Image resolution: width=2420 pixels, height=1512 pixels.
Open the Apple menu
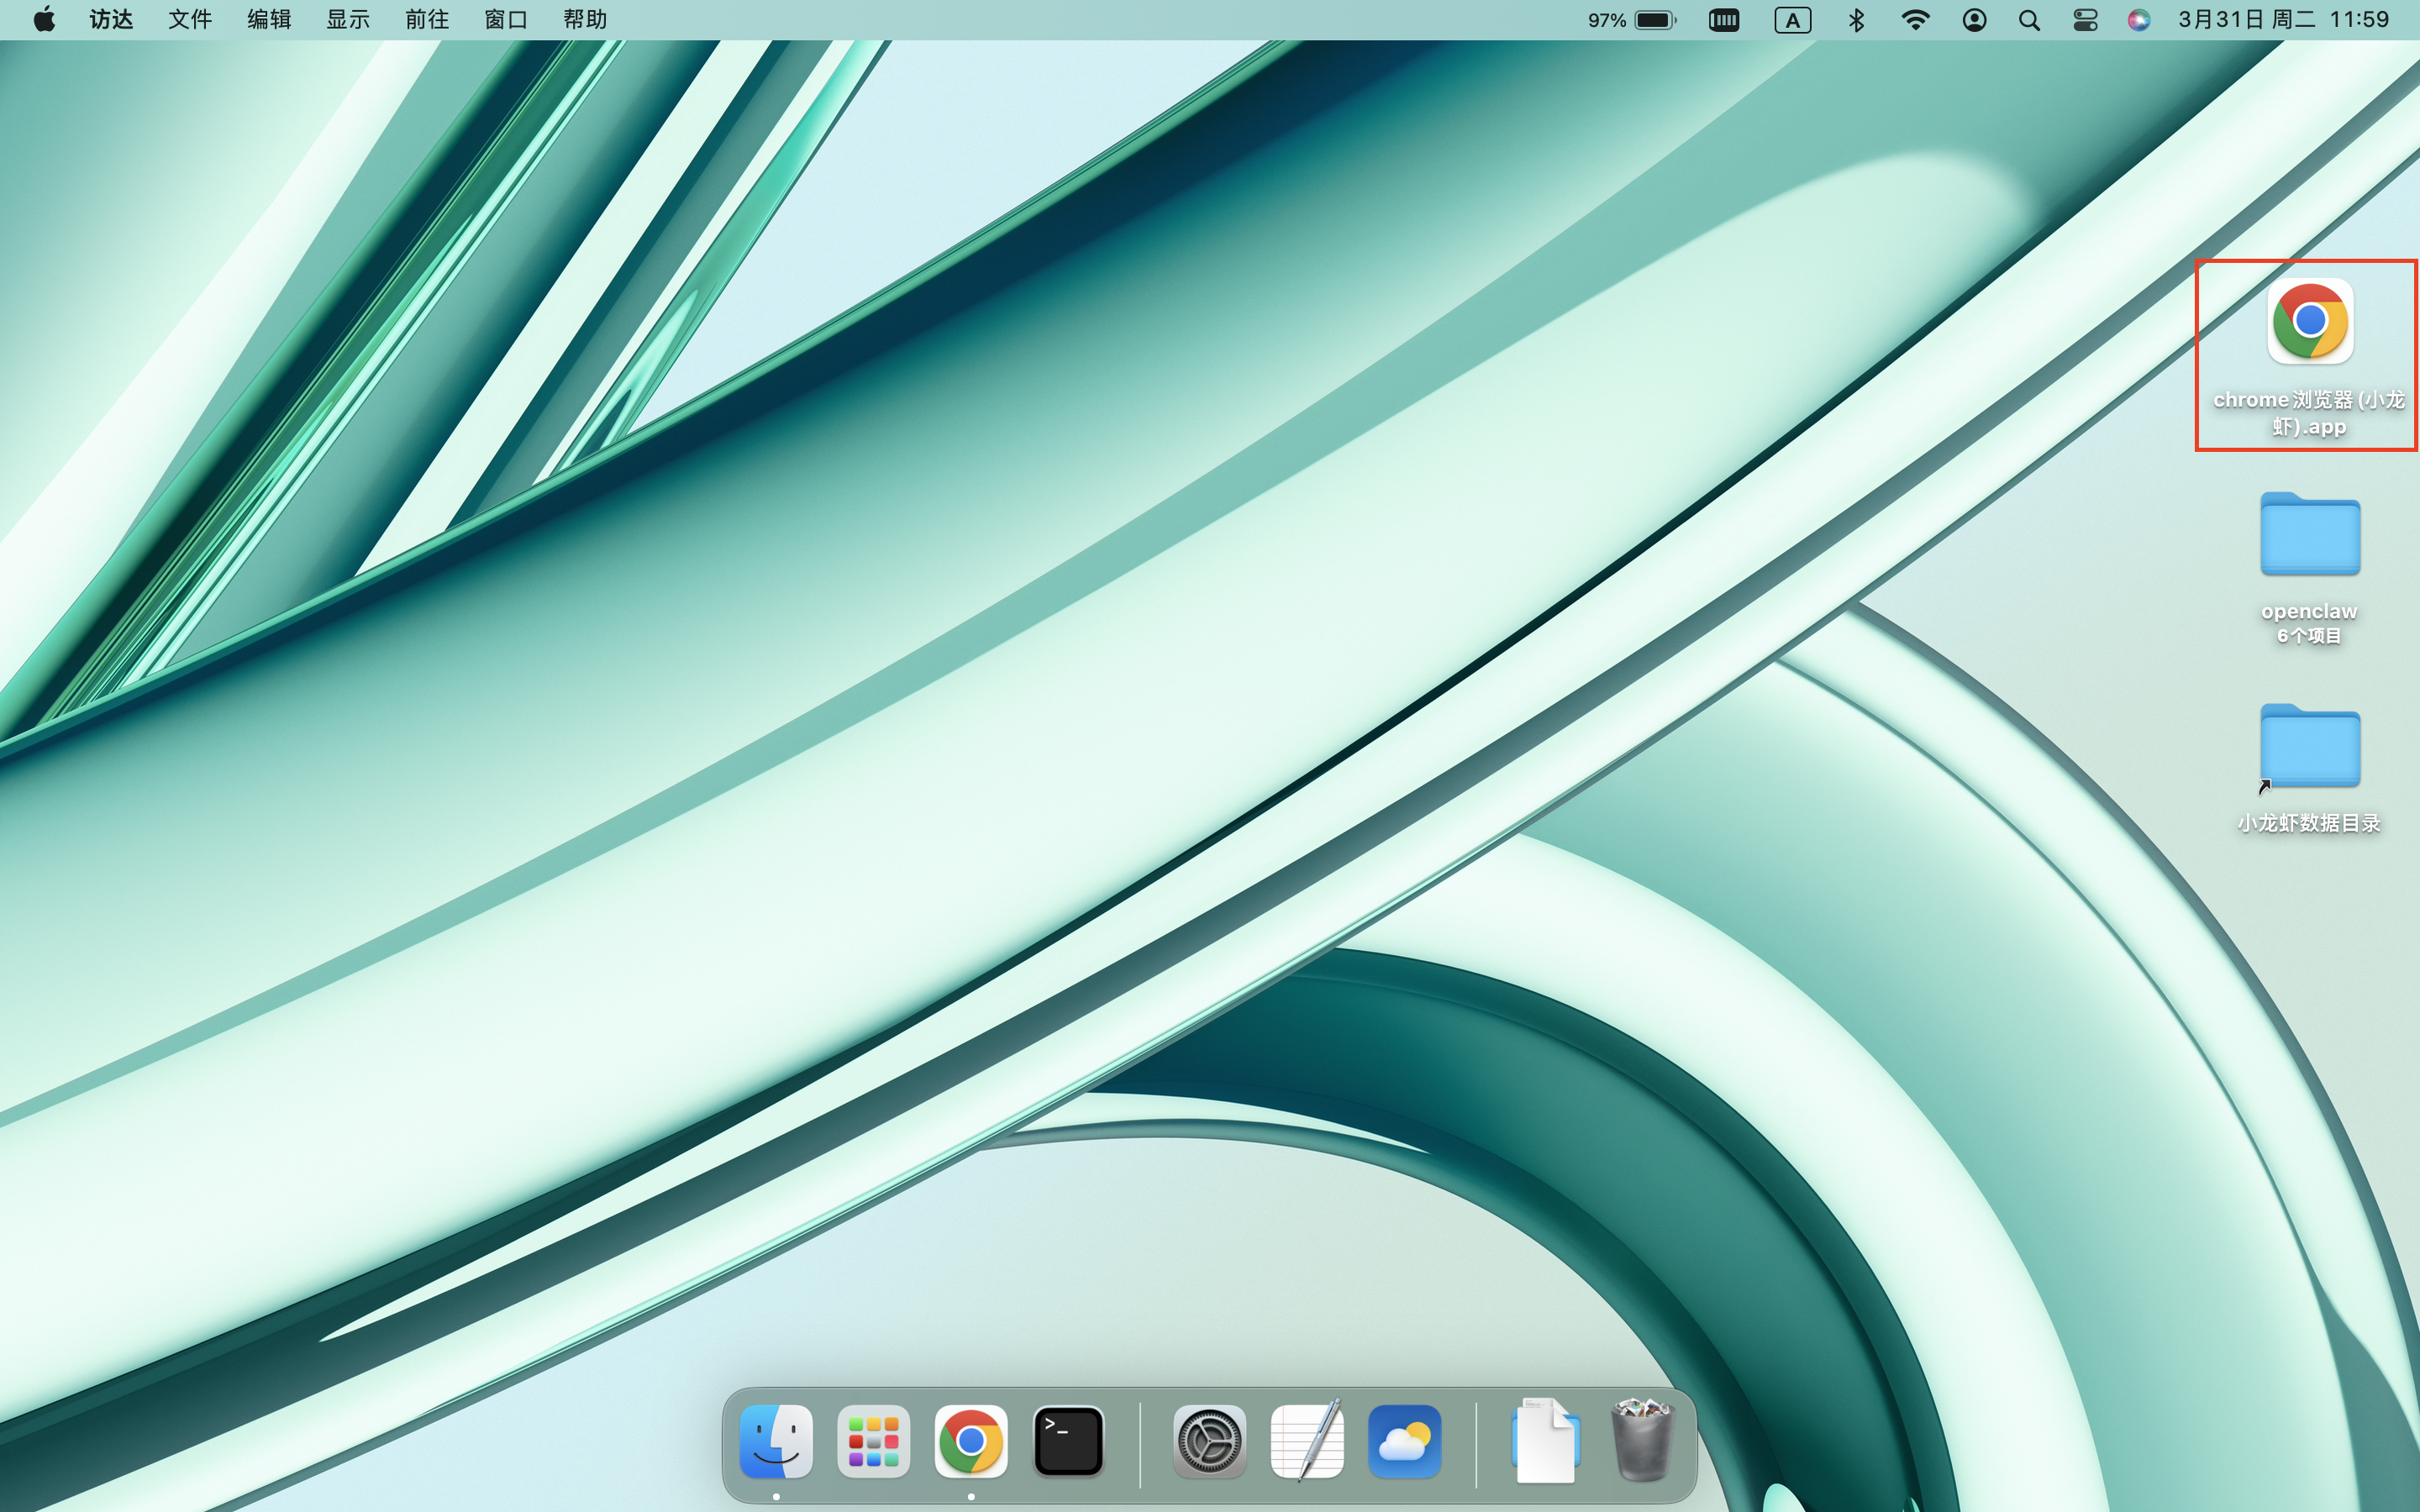coord(44,20)
